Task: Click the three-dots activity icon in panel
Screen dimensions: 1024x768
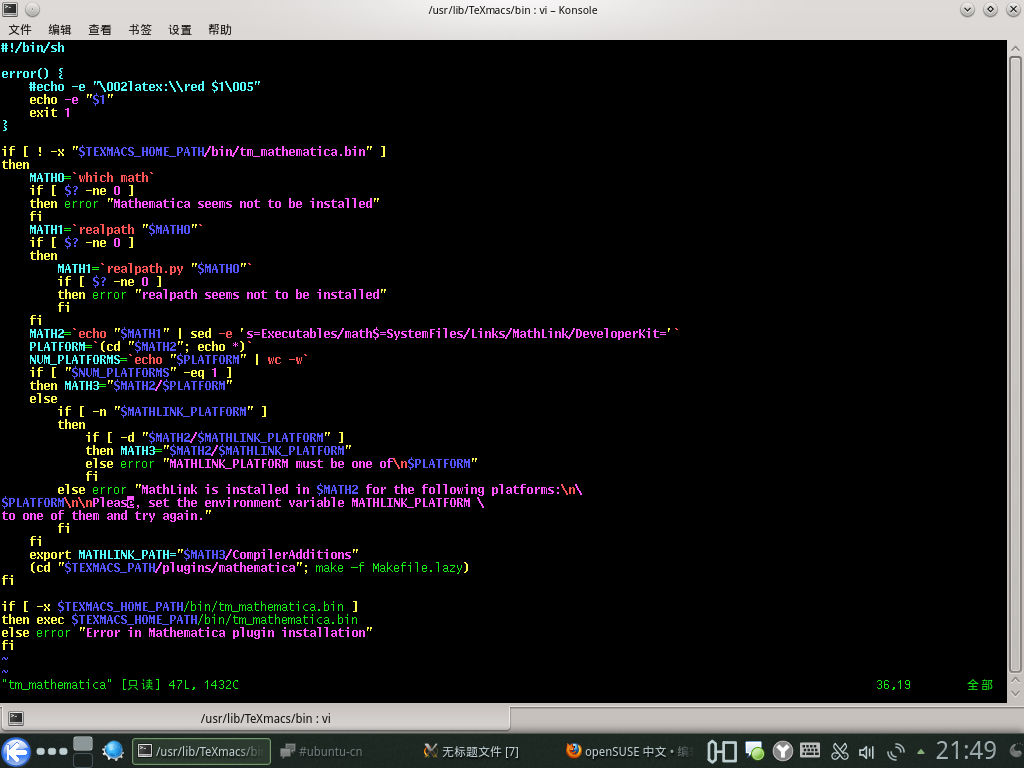Action: (x=52, y=752)
